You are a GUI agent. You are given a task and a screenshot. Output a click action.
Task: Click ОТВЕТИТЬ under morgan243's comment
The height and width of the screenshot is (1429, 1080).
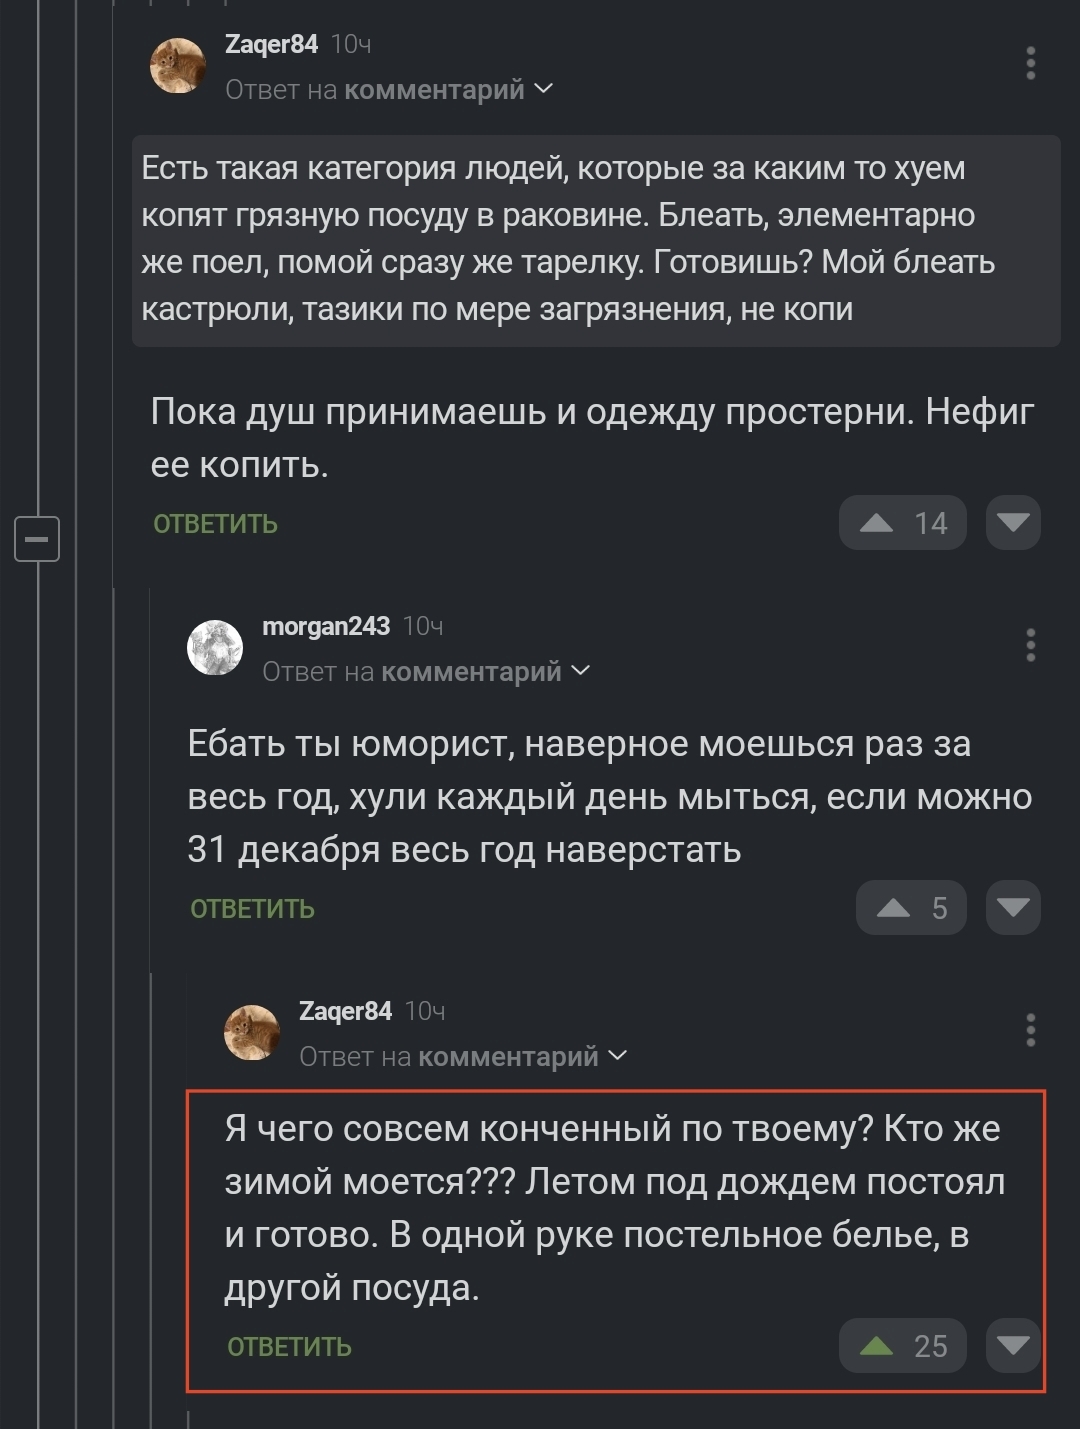point(252,909)
